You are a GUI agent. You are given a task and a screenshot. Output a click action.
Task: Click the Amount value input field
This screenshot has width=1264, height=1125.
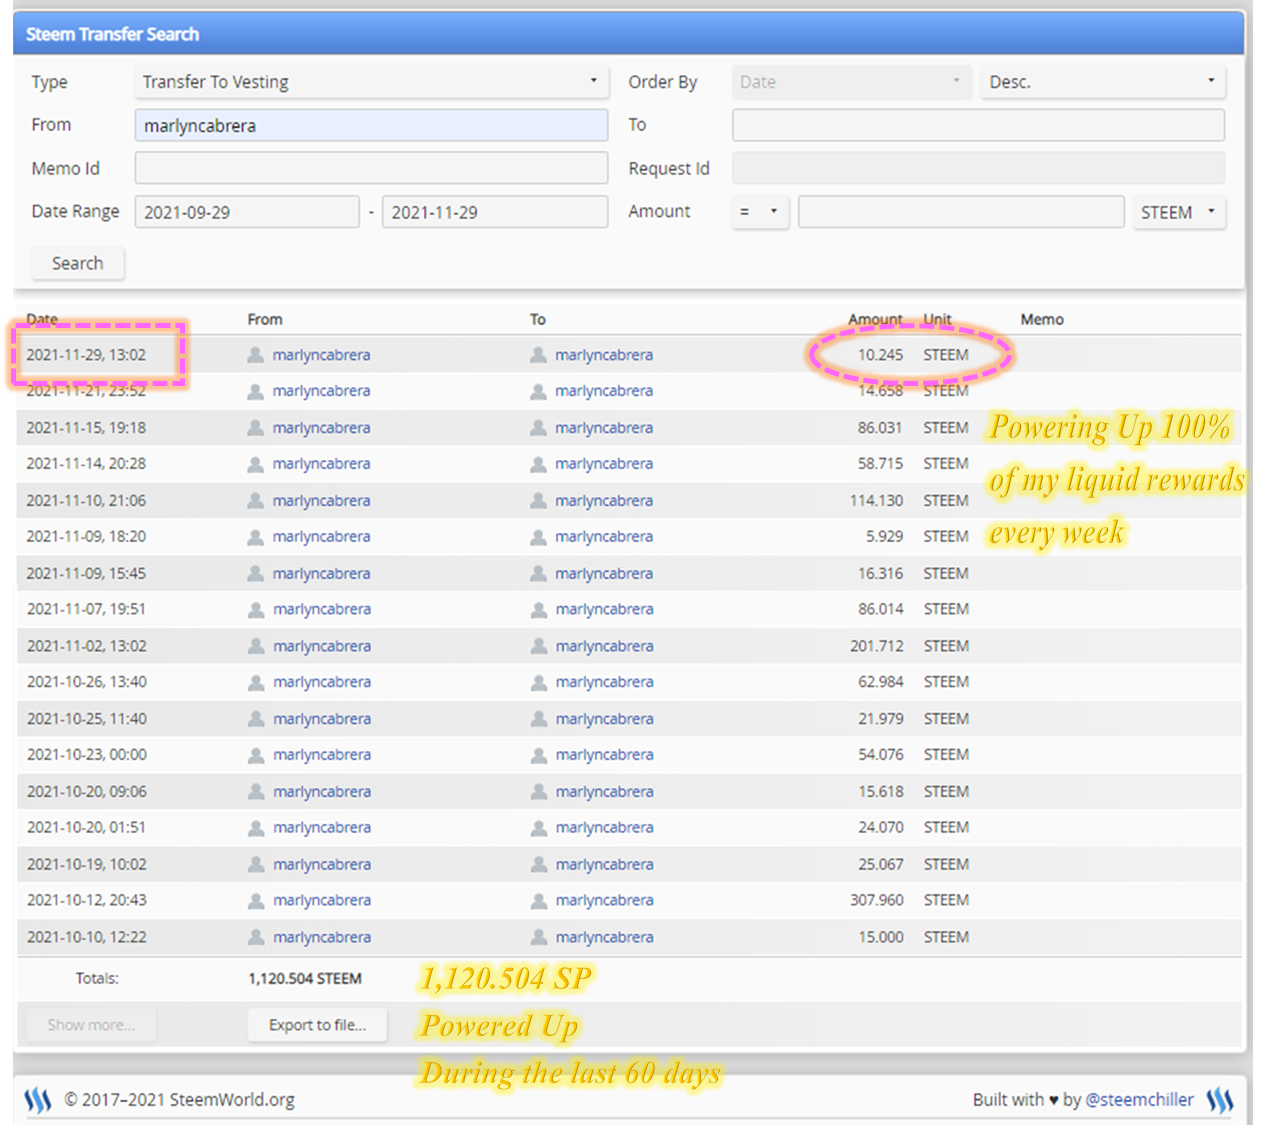pyautogui.click(x=961, y=212)
